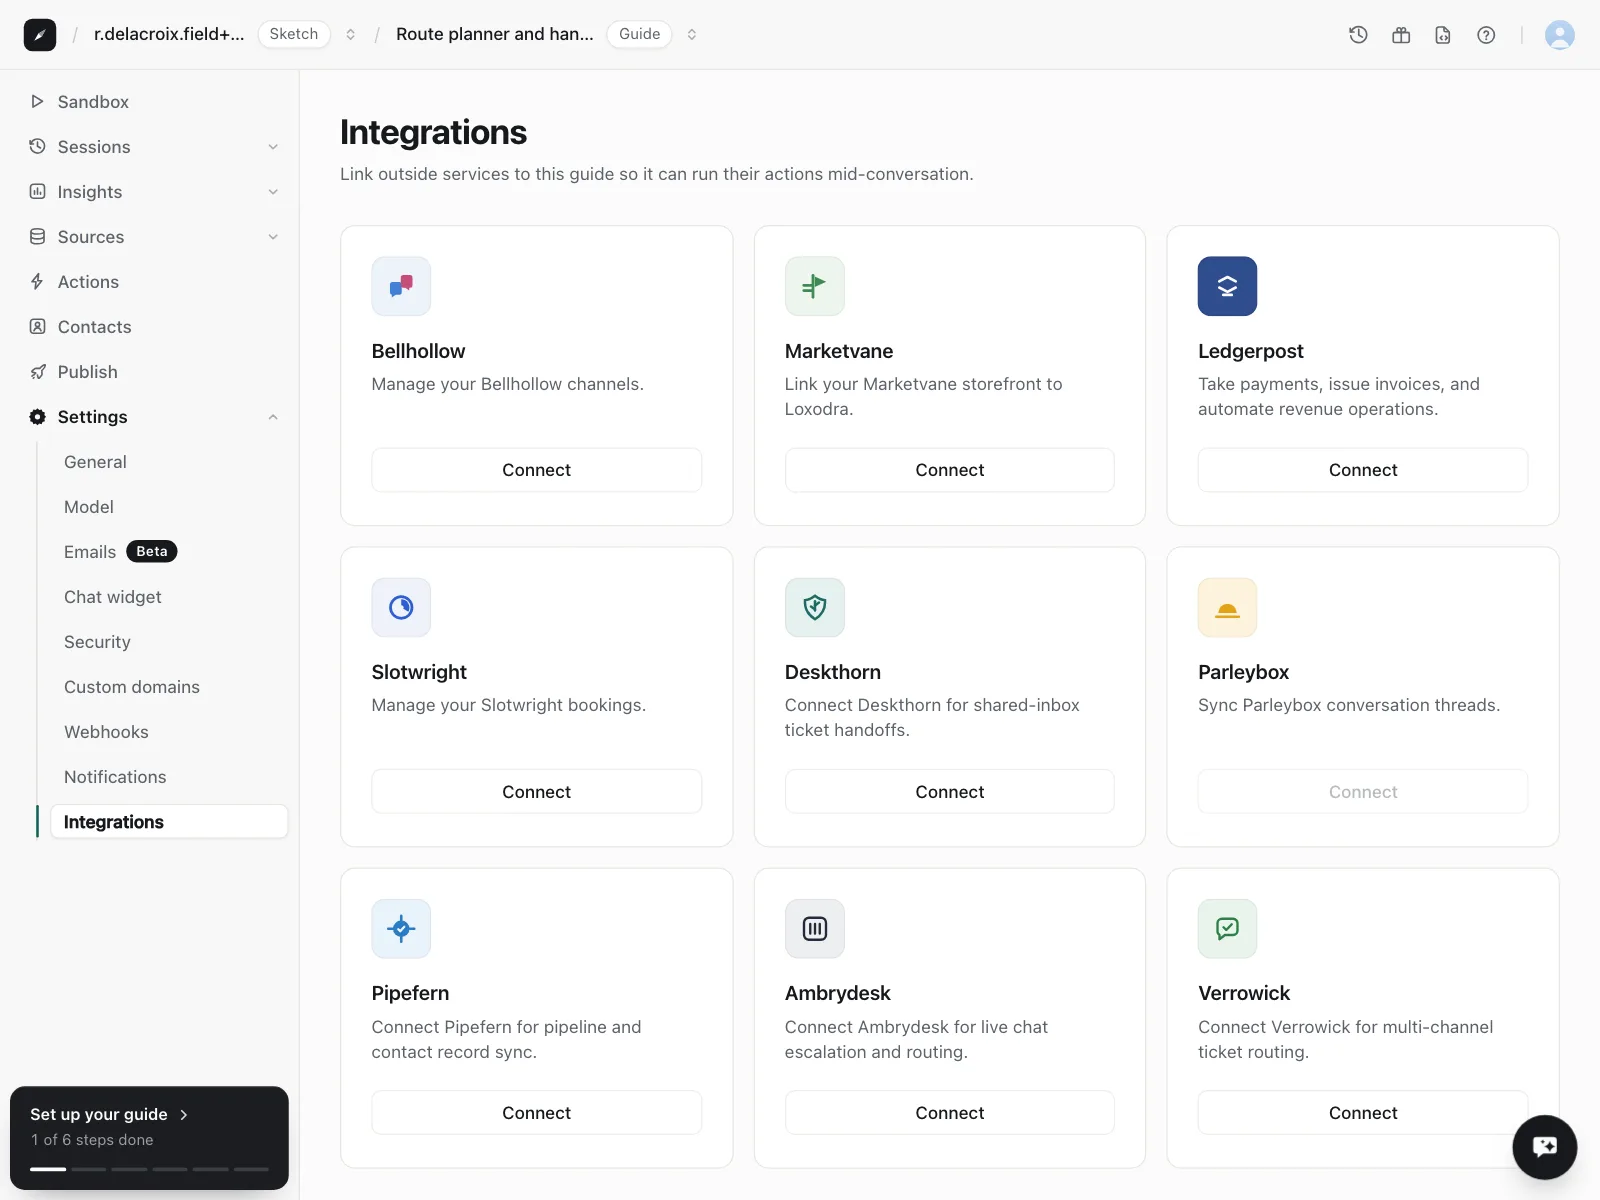The width and height of the screenshot is (1600, 1200).
Task: Connect the Bellhollow integration
Action: tap(536, 470)
